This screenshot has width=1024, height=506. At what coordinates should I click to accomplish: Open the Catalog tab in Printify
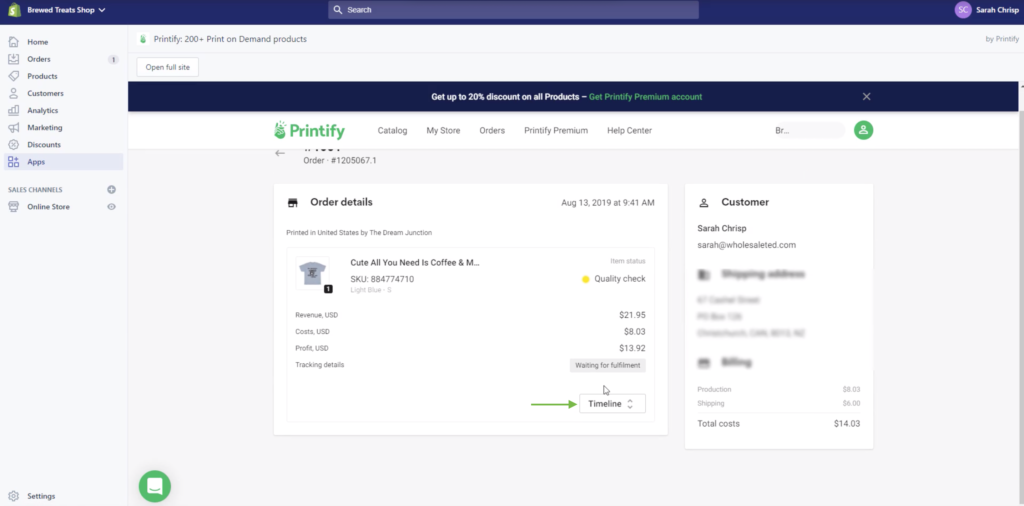pos(392,131)
